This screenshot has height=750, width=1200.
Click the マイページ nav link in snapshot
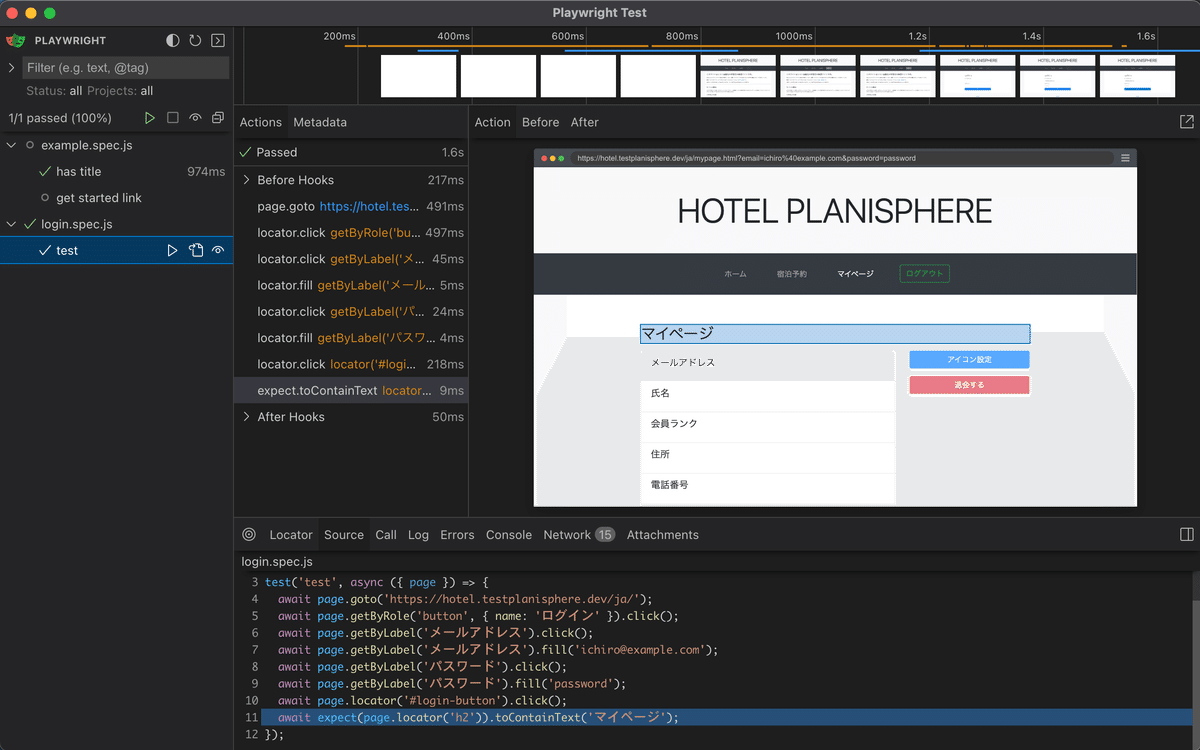click(x=856, y=274)
